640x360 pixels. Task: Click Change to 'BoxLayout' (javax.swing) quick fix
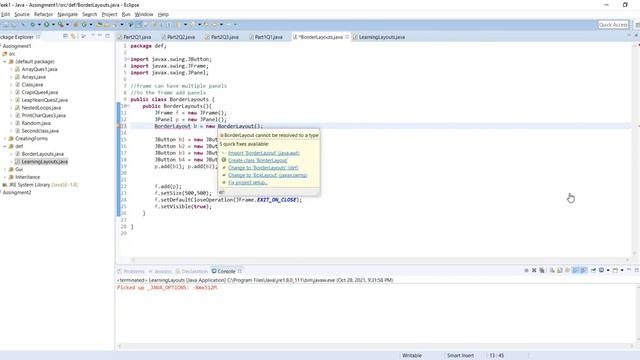point(268,175)
